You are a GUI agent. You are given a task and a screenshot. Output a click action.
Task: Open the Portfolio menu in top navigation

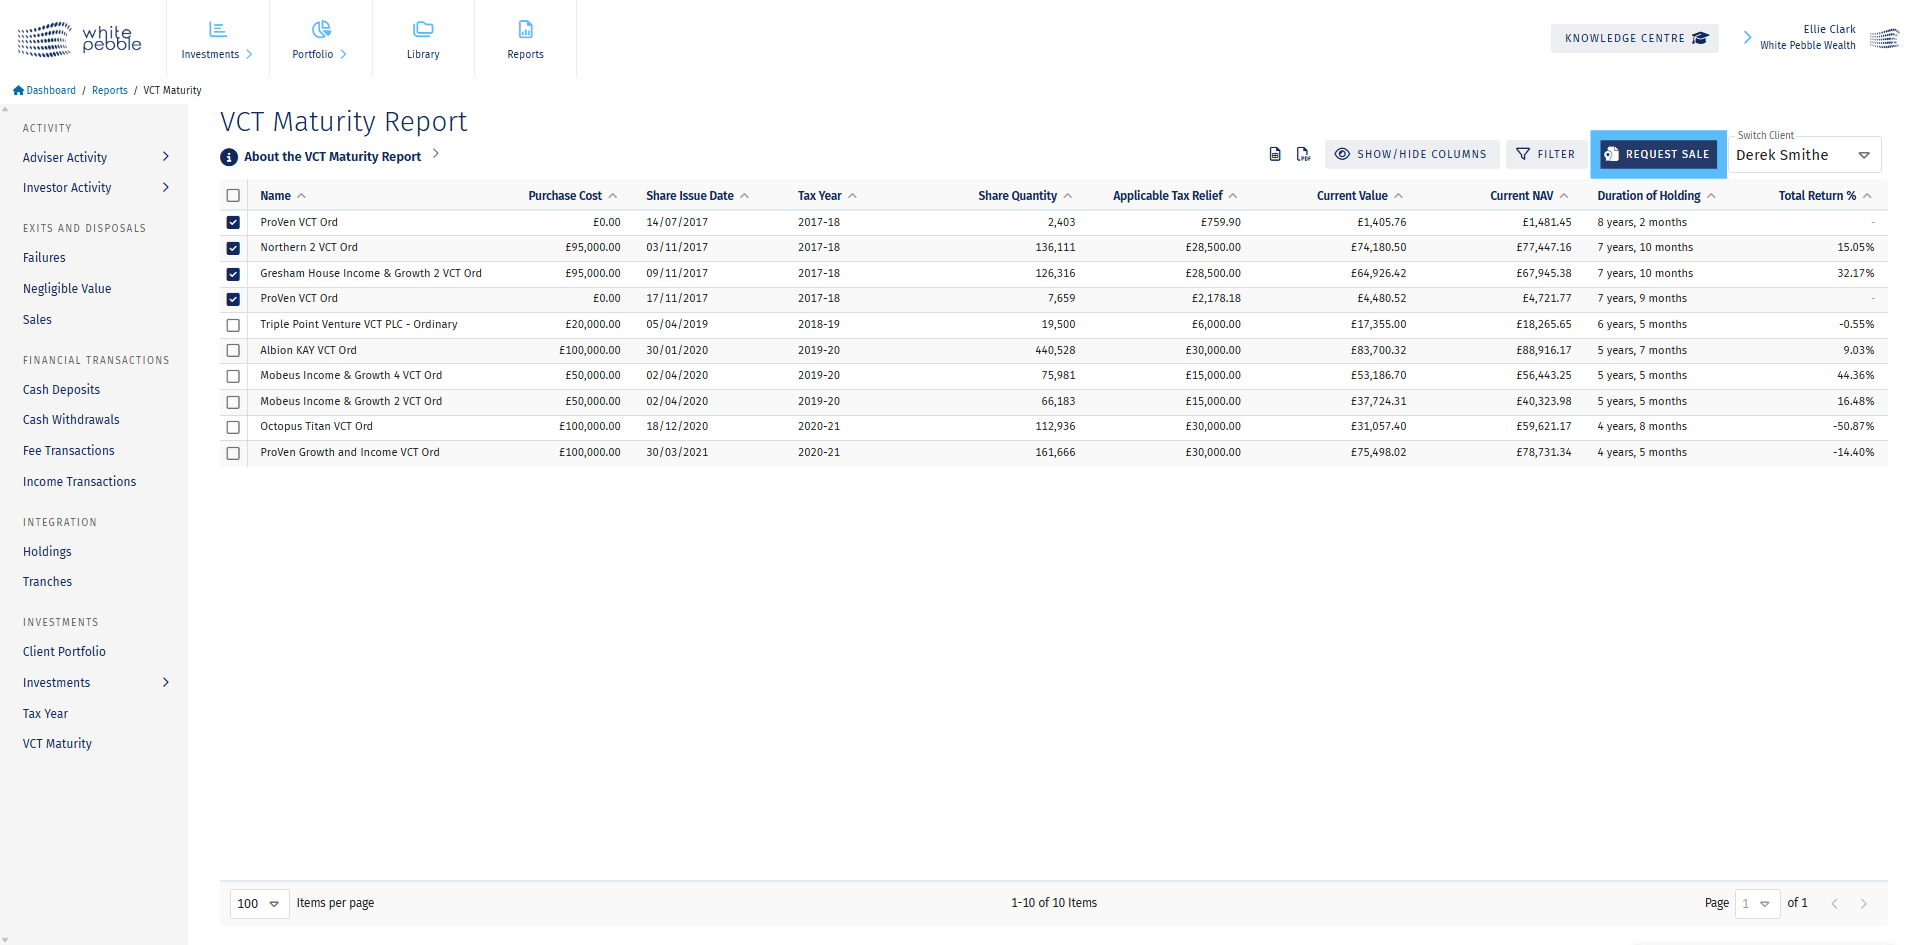(320, 39)
